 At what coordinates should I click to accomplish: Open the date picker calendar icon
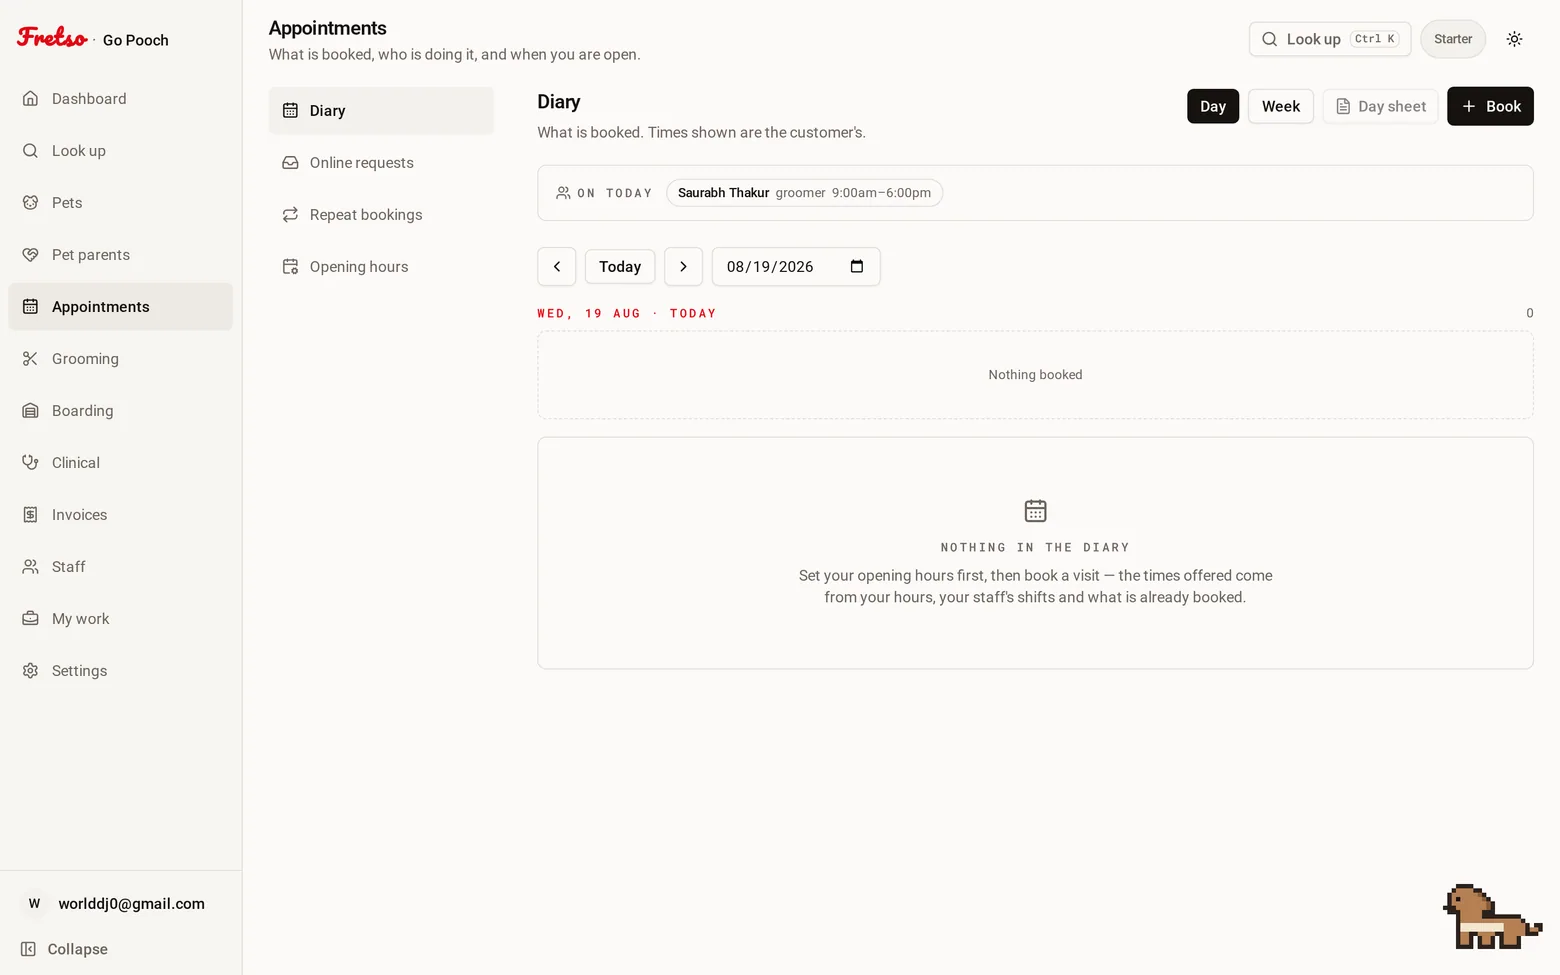[x=857, y=266]
